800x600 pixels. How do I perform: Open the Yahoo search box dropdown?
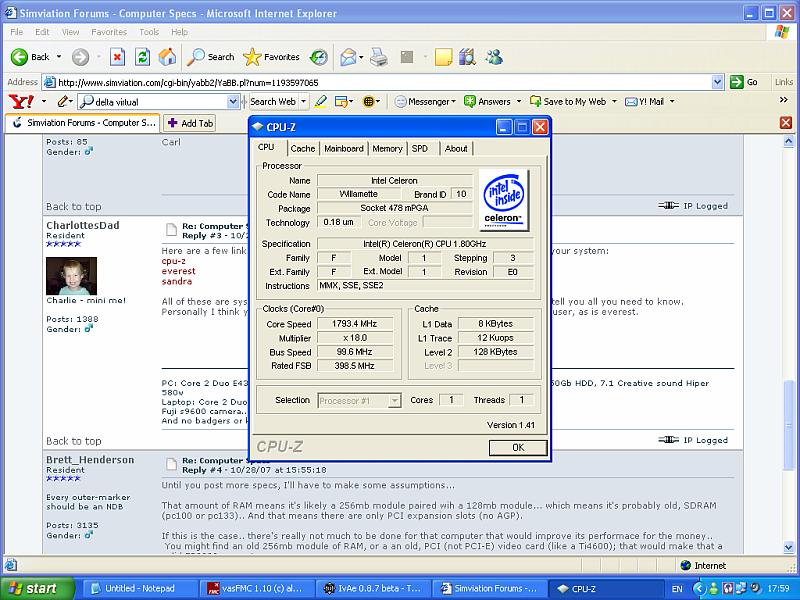pos(233,101)
